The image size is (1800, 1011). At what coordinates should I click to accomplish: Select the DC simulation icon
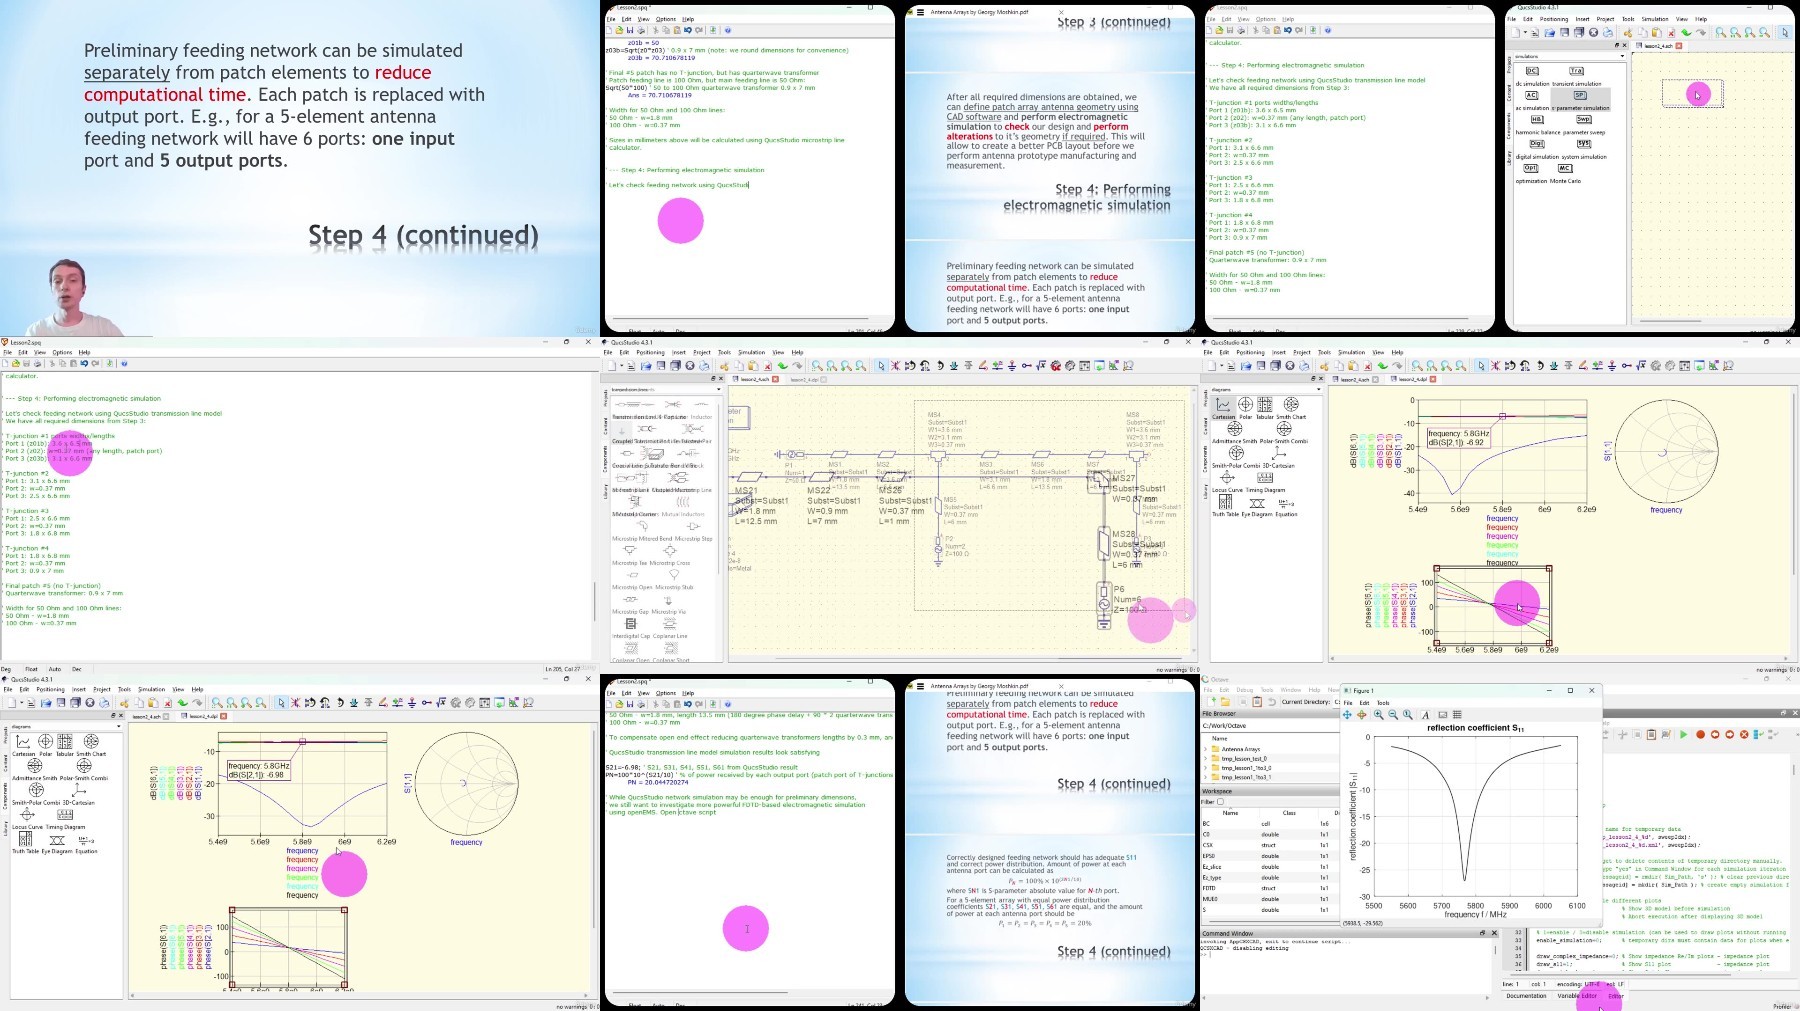click(1532, 71)
